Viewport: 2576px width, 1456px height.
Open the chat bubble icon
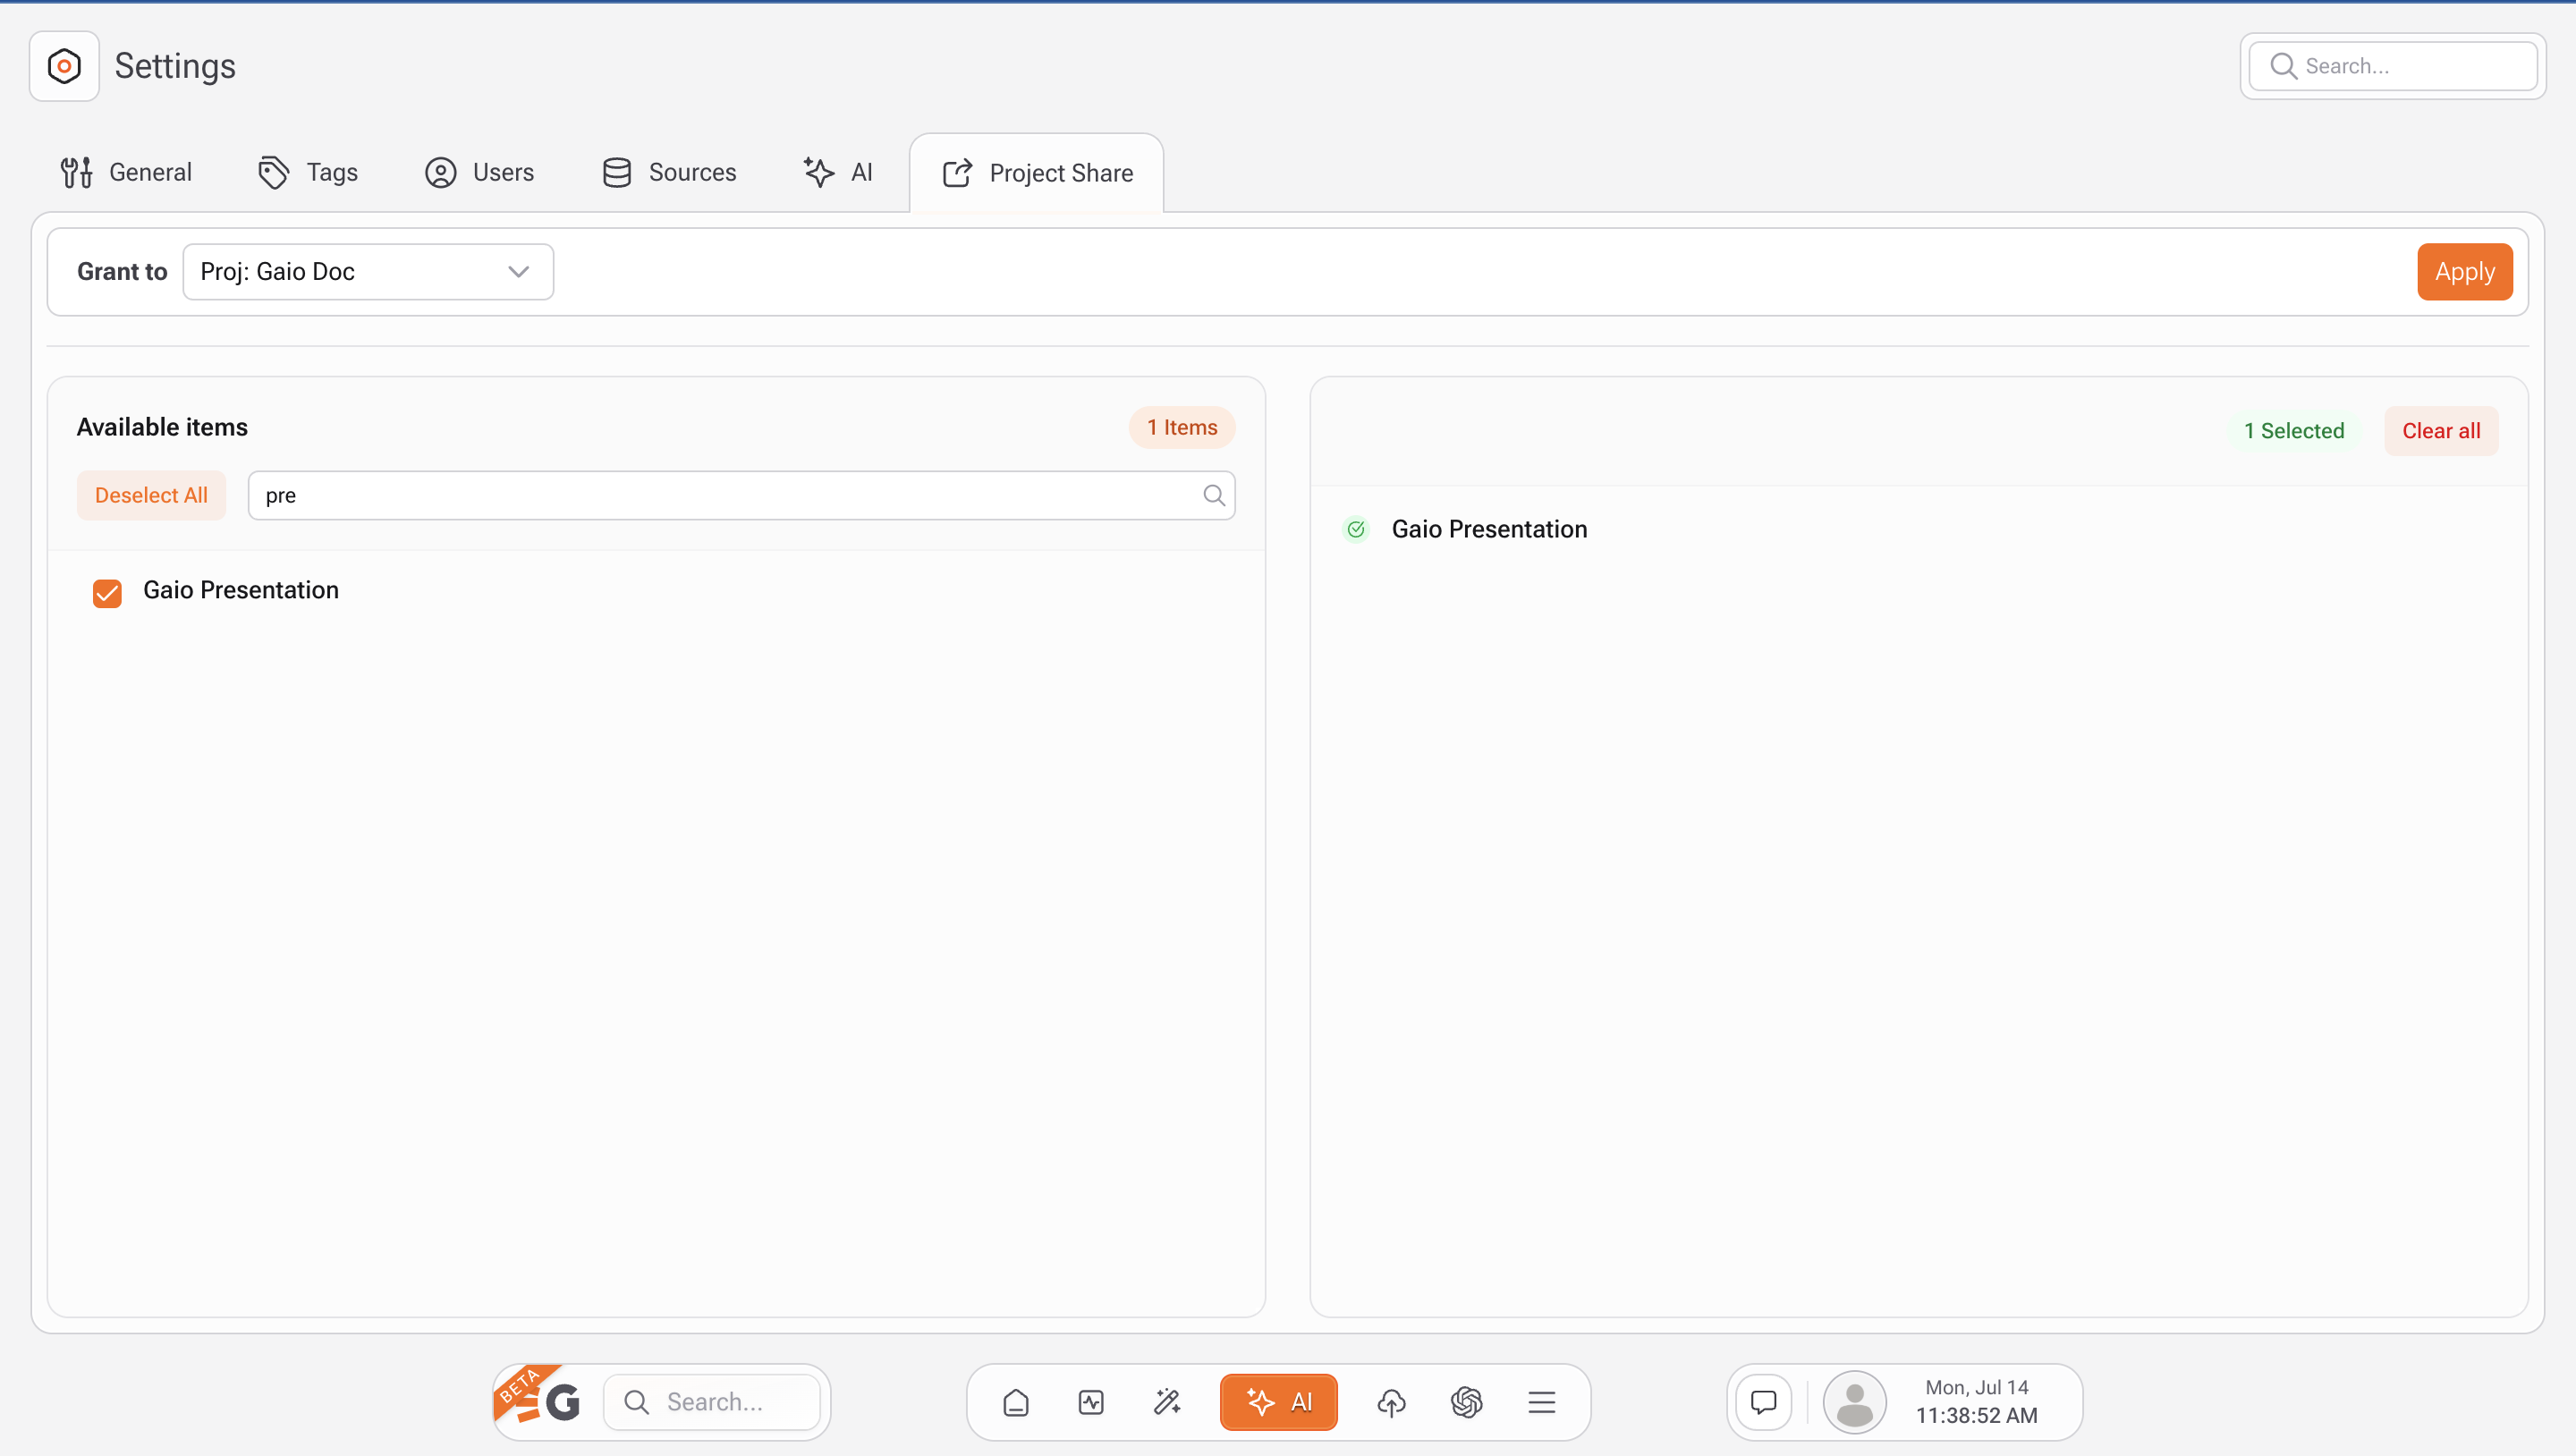(1763, 1402)
